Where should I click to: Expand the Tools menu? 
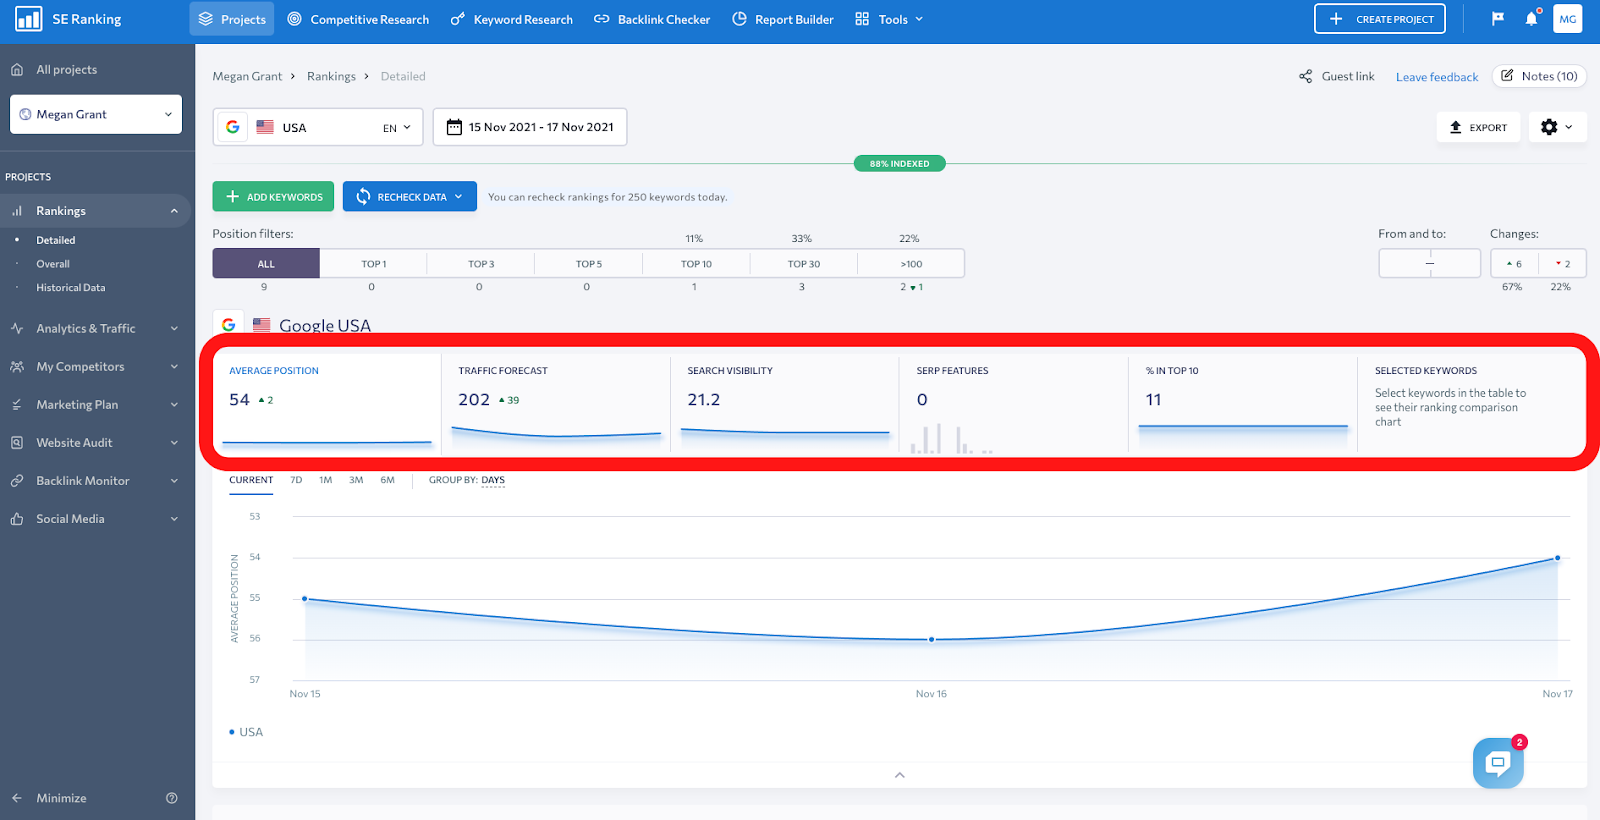pyautogui.click(x=889, y=19)
